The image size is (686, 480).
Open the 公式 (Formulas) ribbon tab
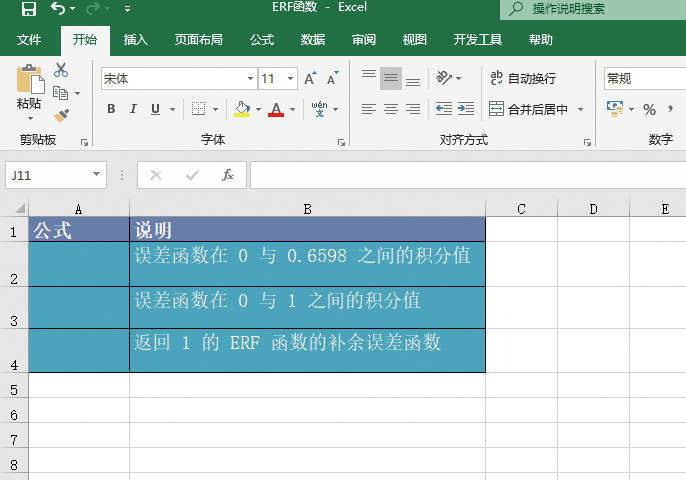pyautogui.click(x=262, y=40)
